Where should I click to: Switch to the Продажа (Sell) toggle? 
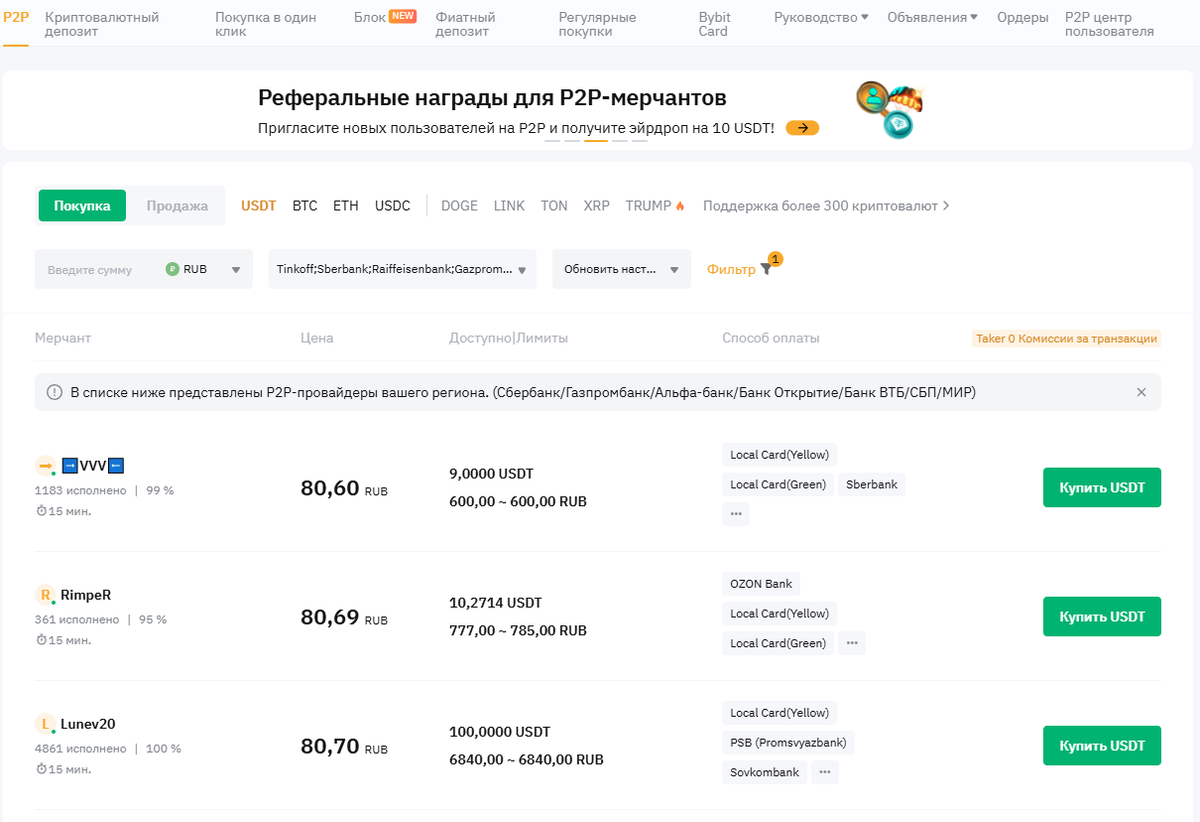[x=177, y=206]
